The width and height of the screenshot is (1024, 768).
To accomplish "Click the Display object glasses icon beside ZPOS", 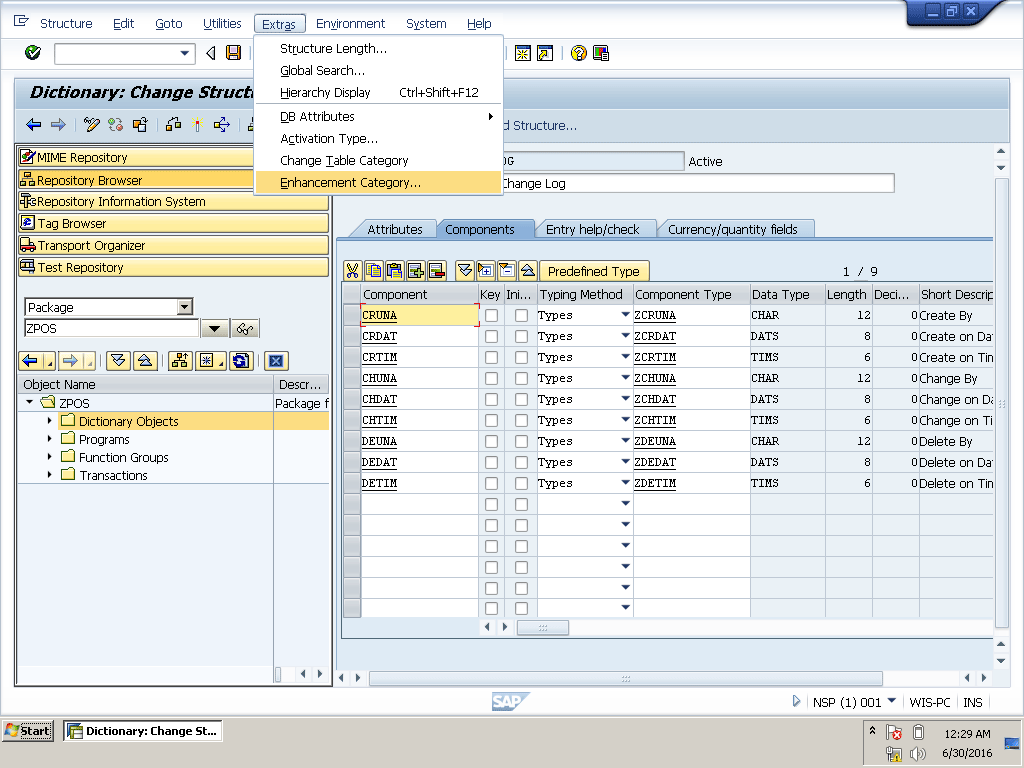I will (245, 329).
